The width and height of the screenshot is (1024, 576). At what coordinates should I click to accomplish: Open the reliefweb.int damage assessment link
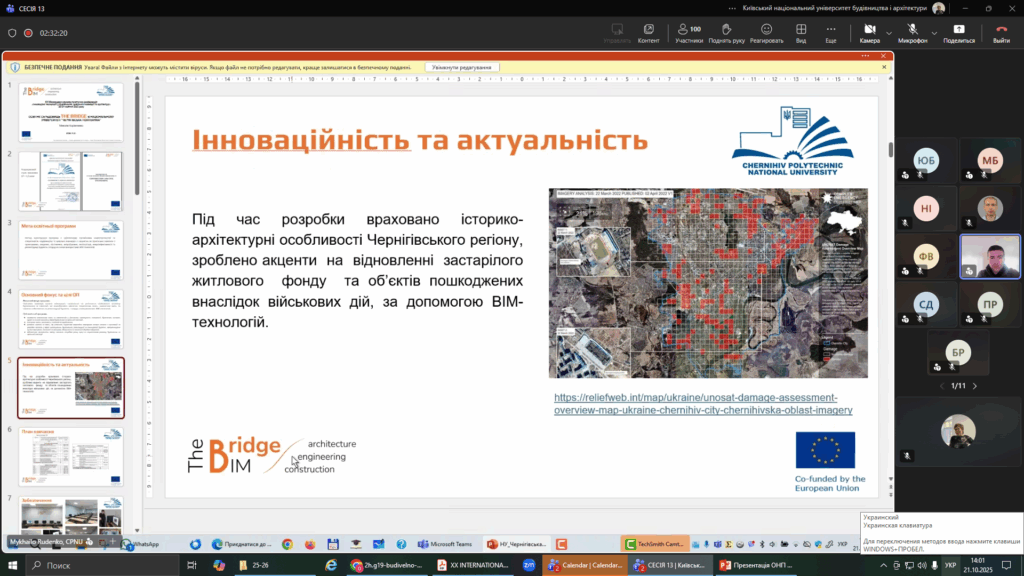[703, 403]
